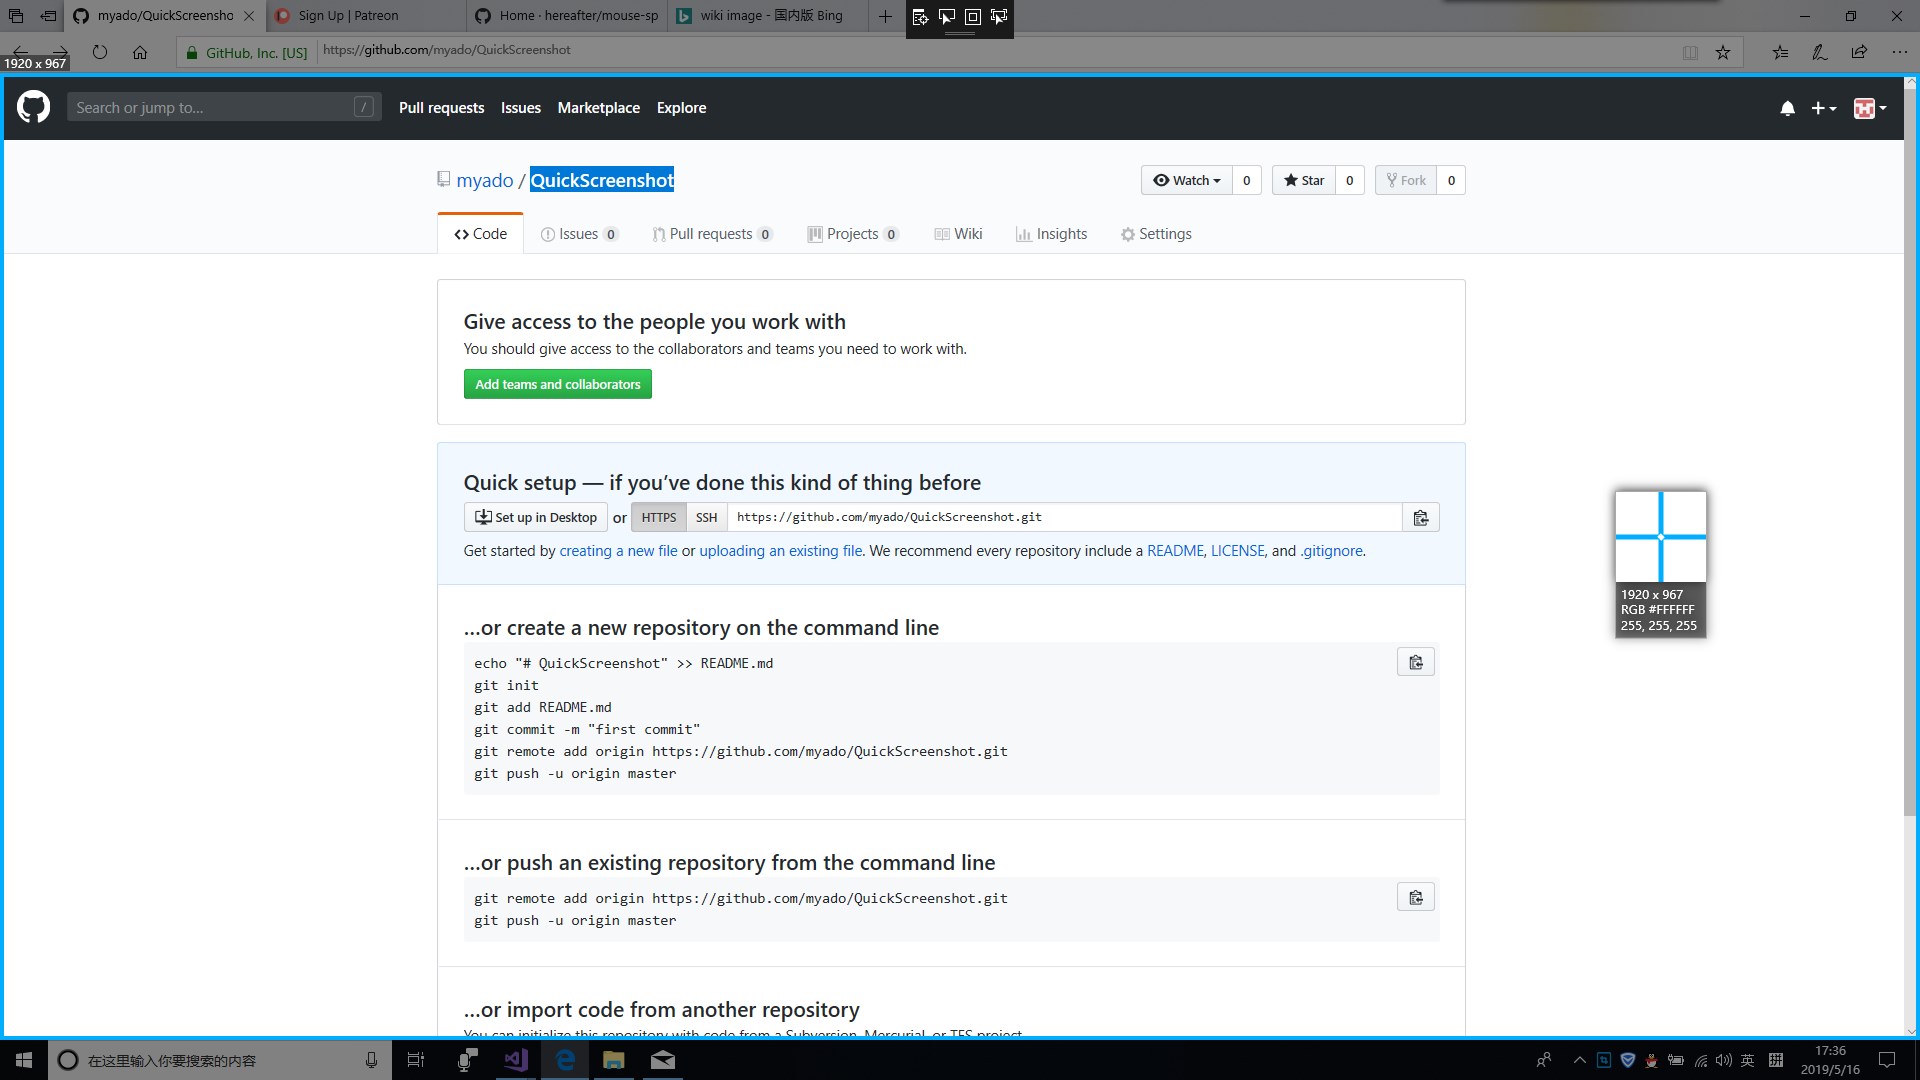
Task: Switch to the Sign Up | Patreon tab
Action: [348, 16]
